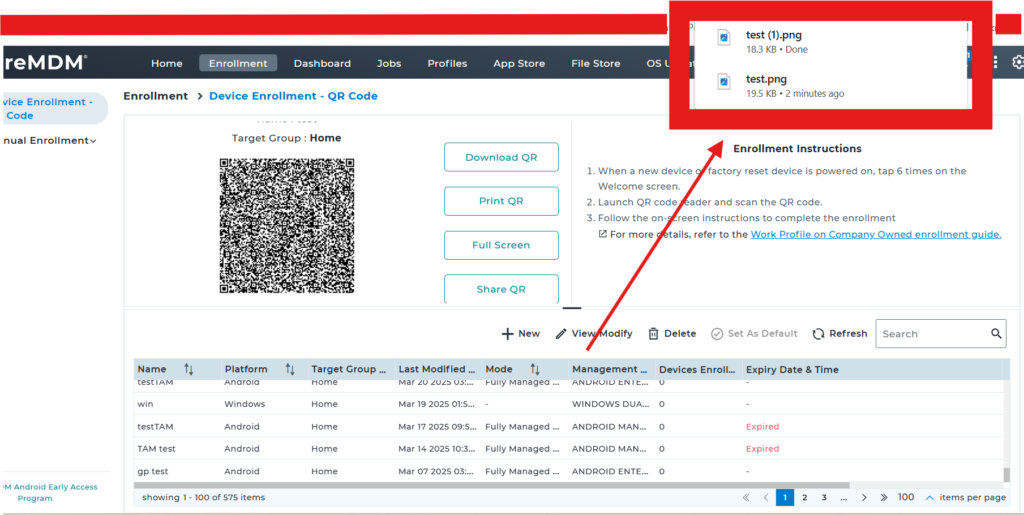Click the Expired status in testTAM row
1024x515 pixels.
point(762,426)
